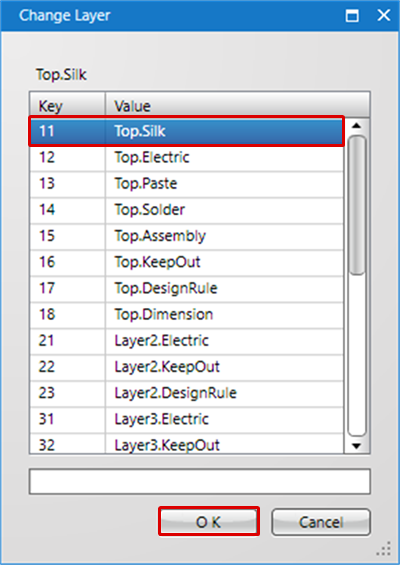Click the highlighted Top.Silk row
Screen dimensions: 400x565
pyautogui.click(x=187, y=131)
